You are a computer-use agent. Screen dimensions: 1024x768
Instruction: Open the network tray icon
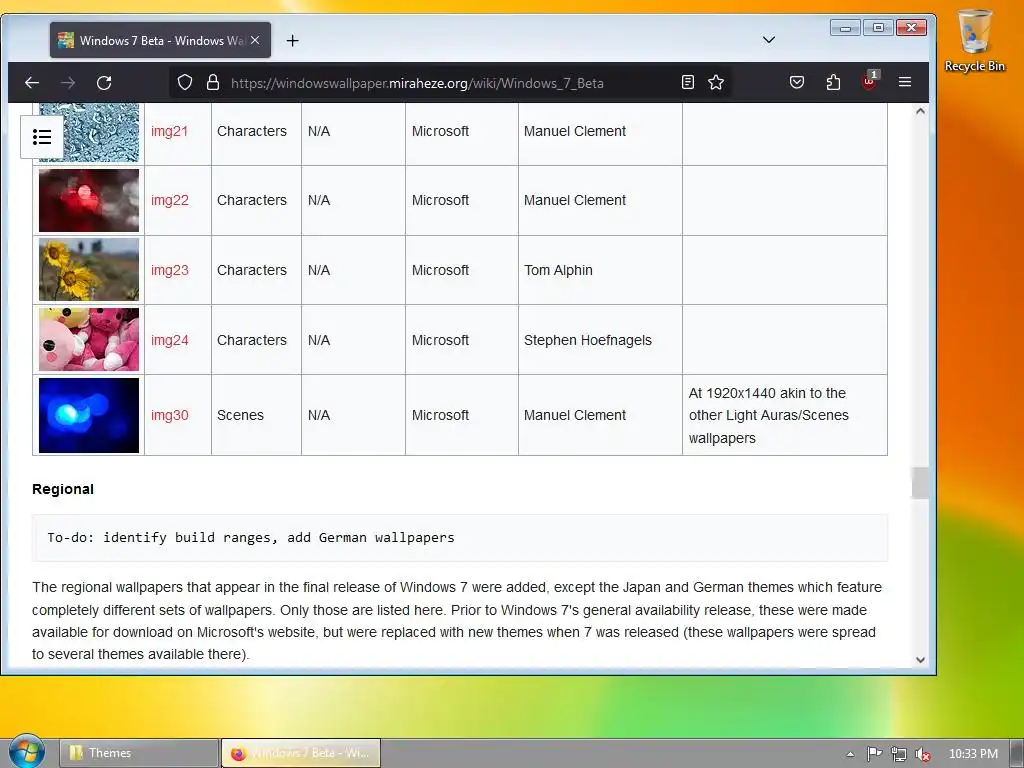(899, 754)
